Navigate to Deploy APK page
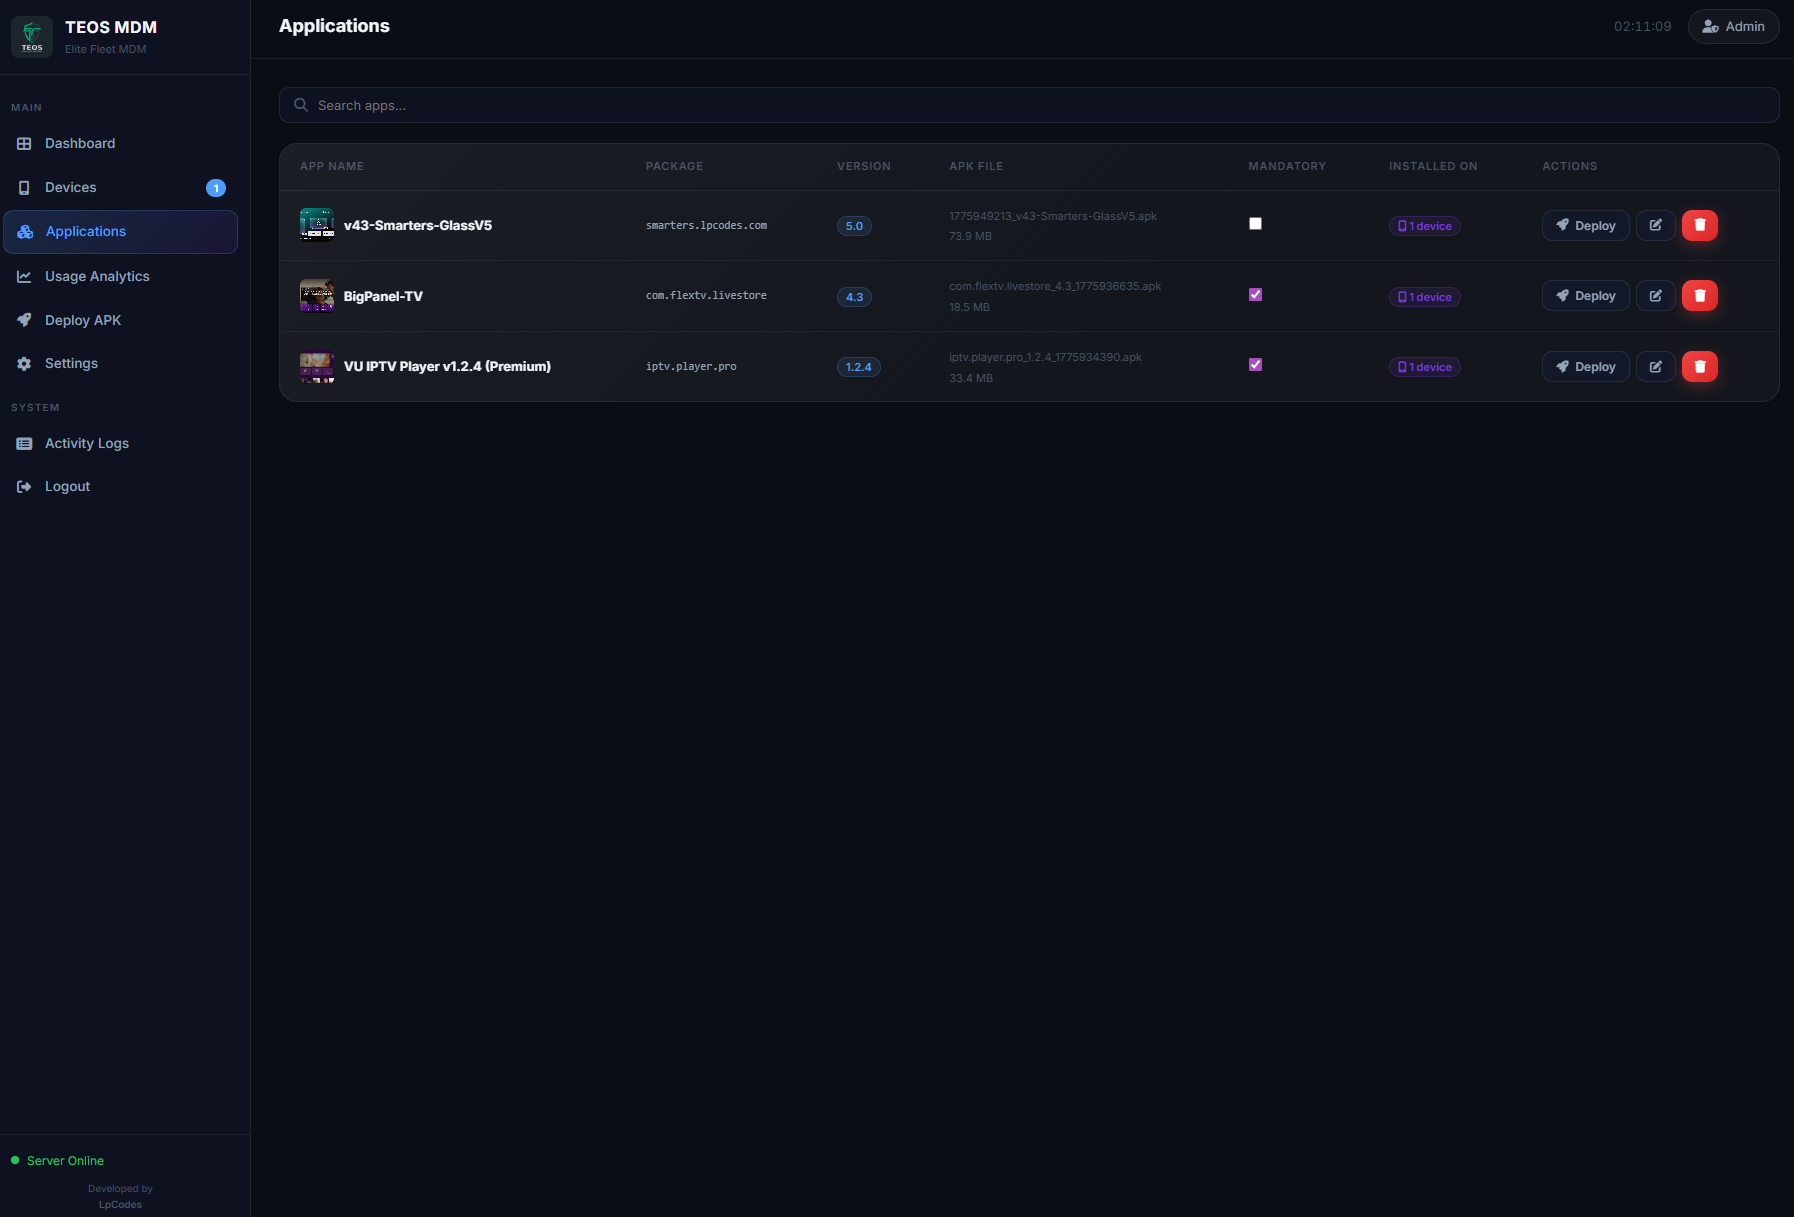This screenshot has width=1794, height=1217. [x=83, y=321]
